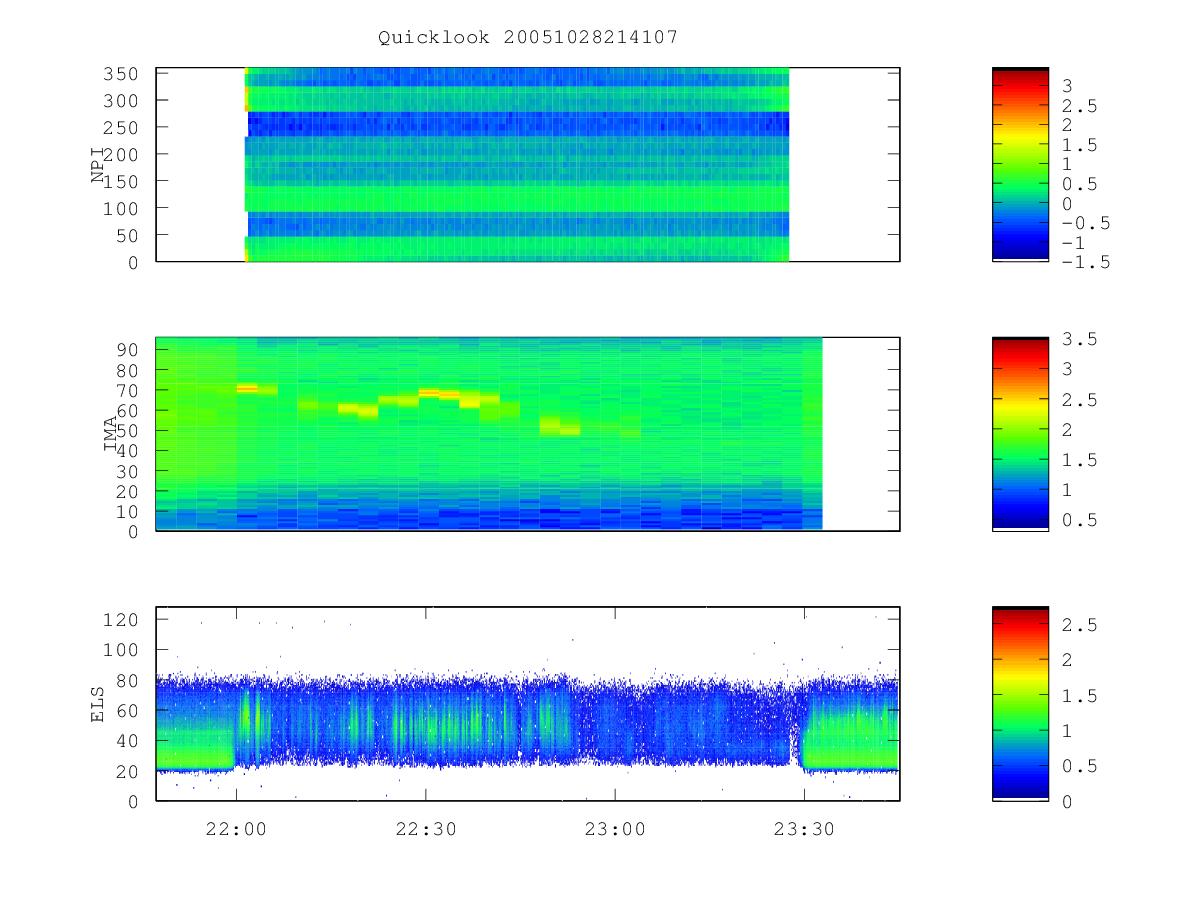Image resolution: width=1200 pixels, height=900 pixels.
Task: Click the 10 tick on IMA axis
Action: click(x=130, y=512)
